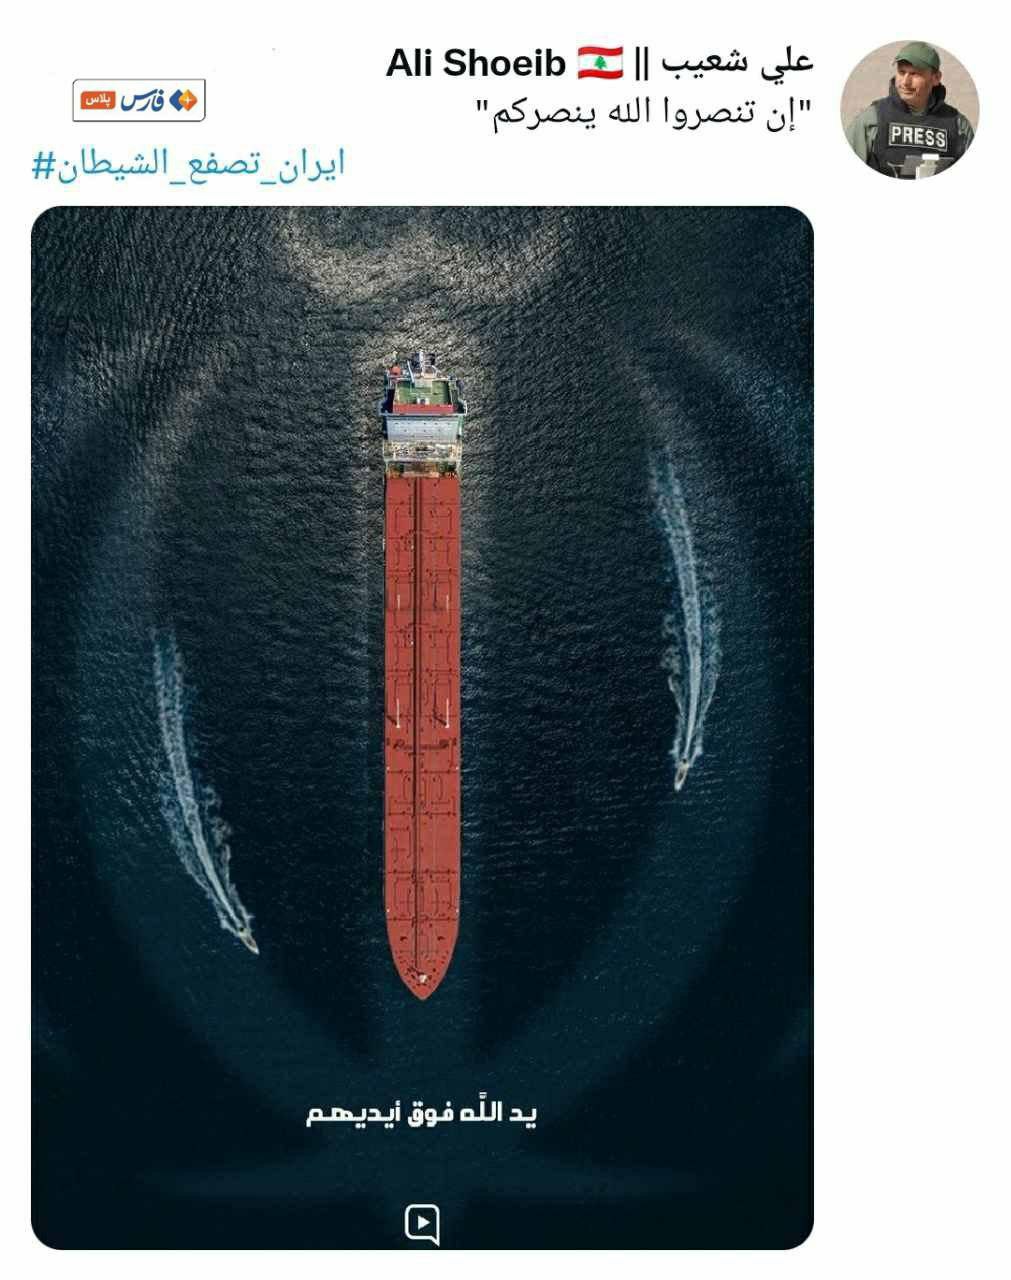Click the hash symbol of the hashtag
Image resolution: width=1011 pixels, height=1280 pixels.
click(41, 167)
